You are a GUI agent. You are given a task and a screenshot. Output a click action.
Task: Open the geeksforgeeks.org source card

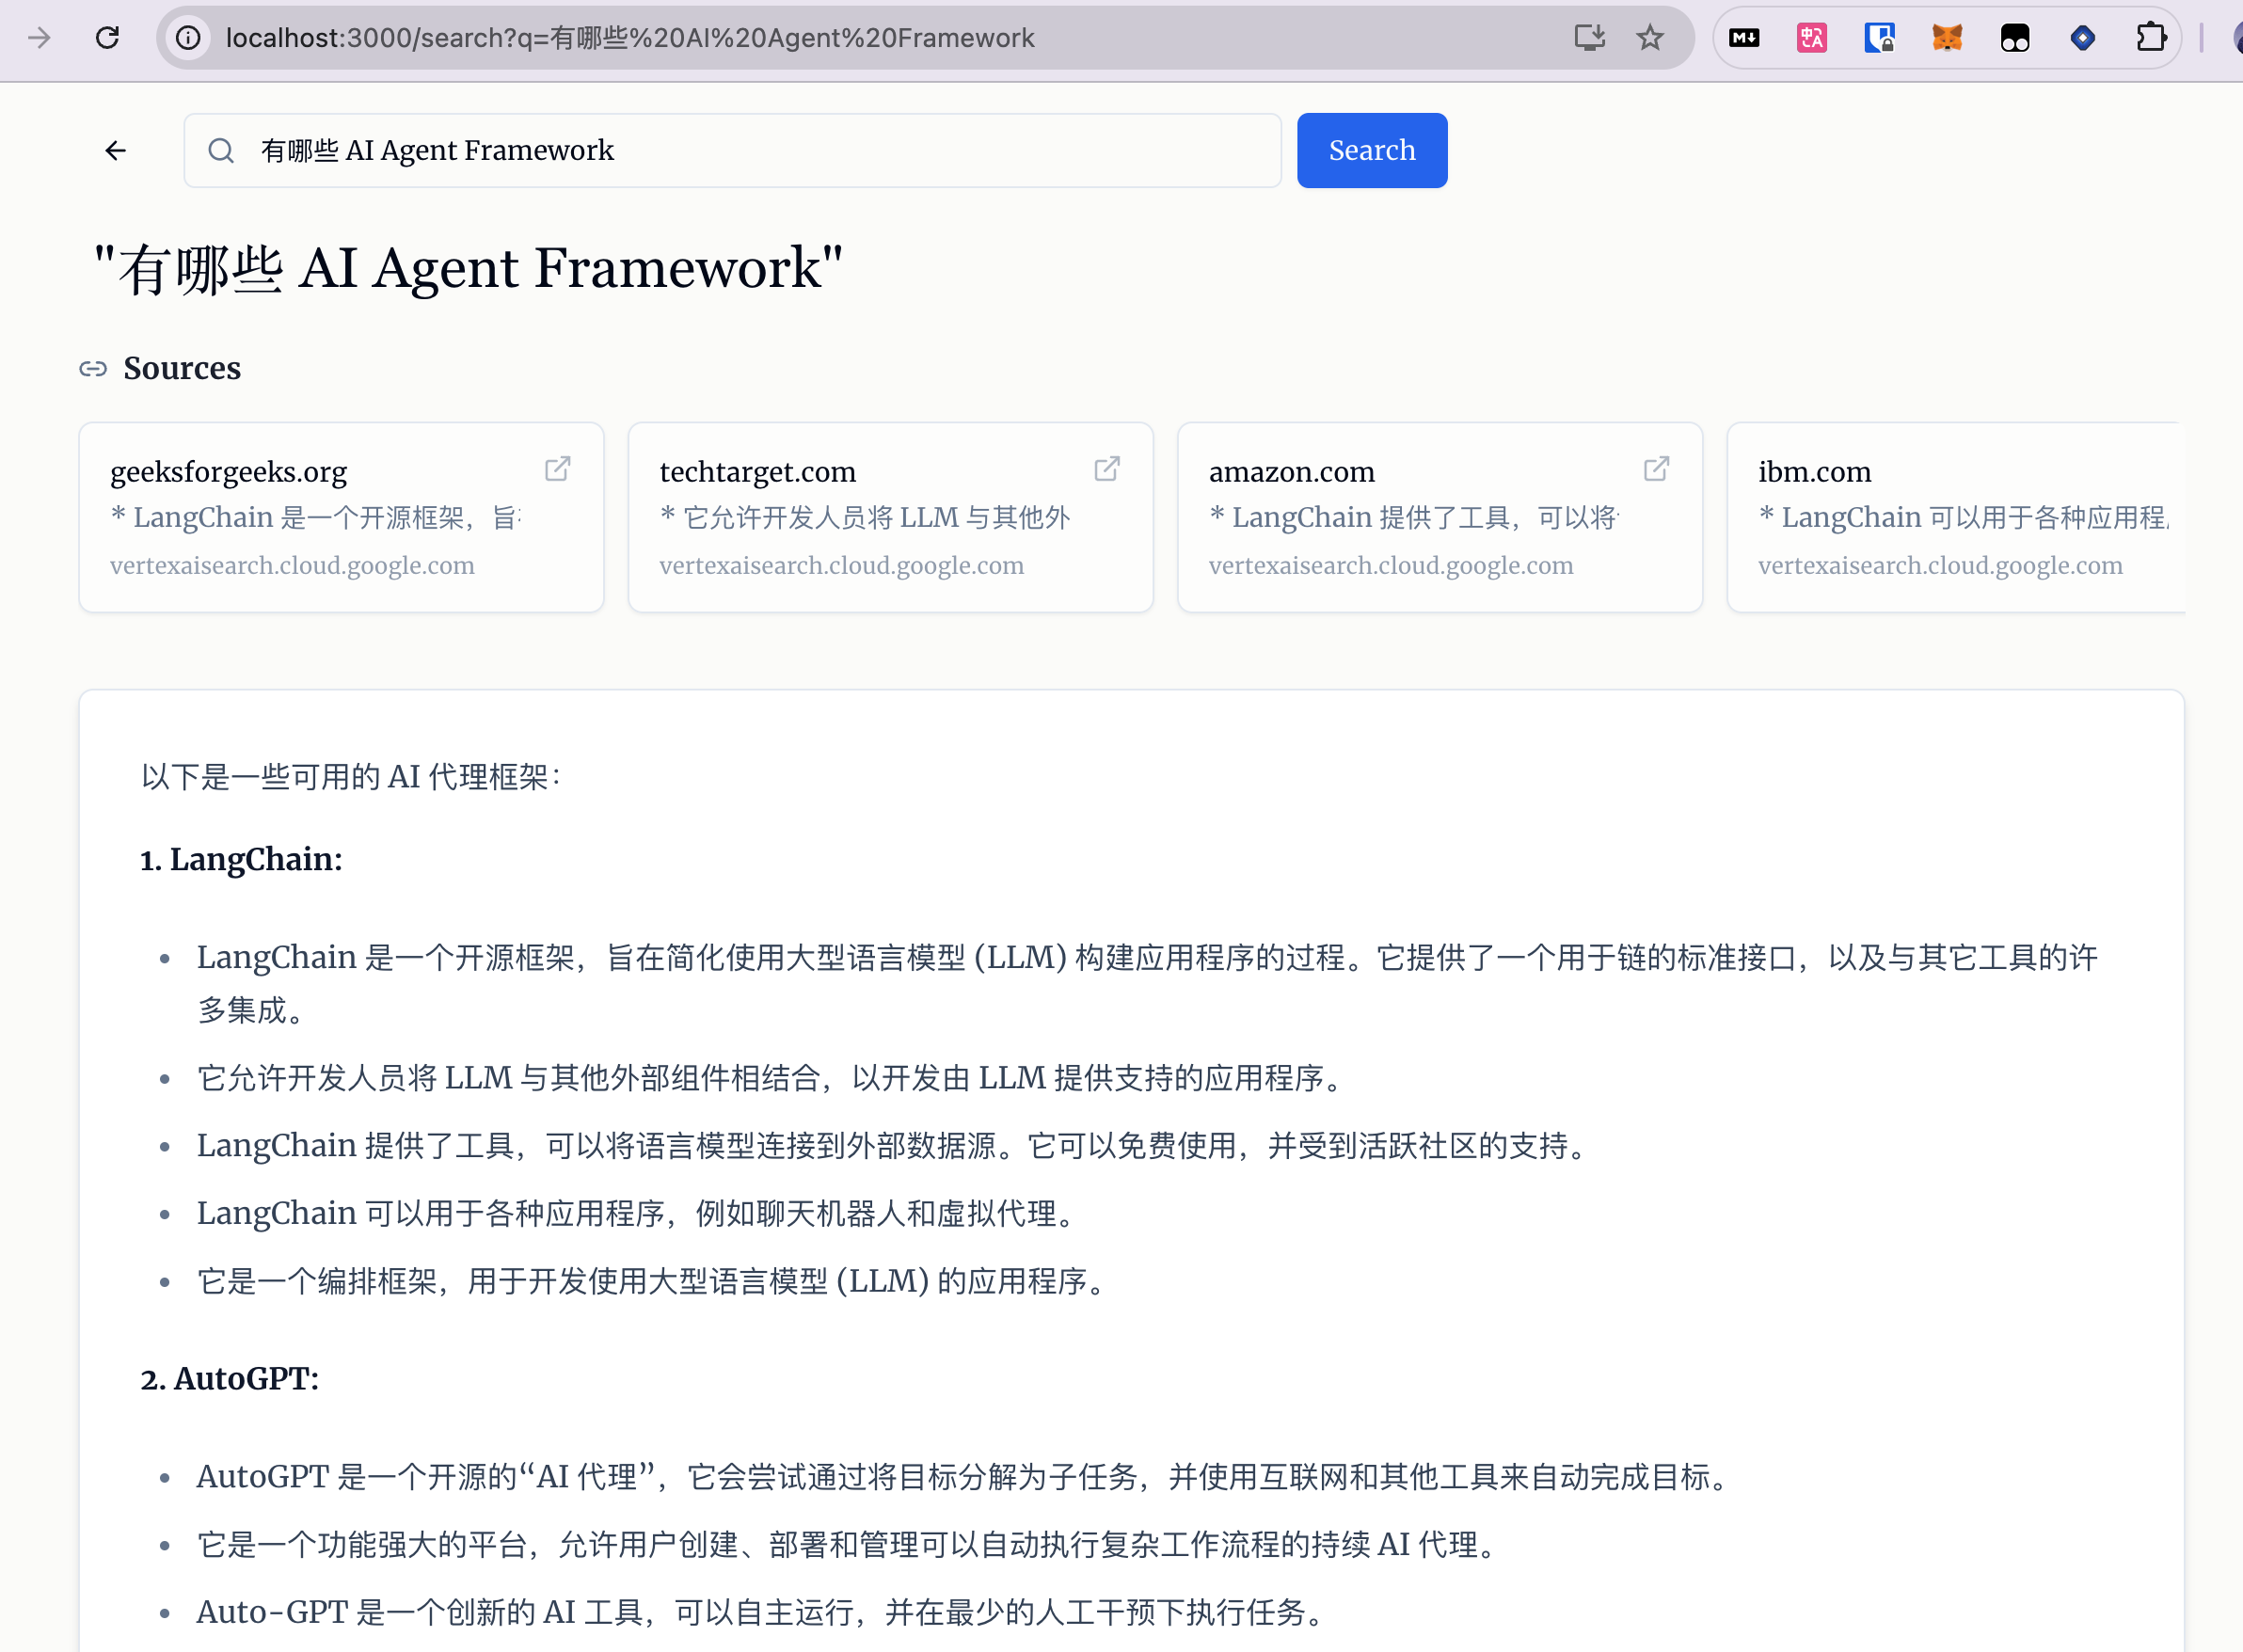click(341, 517)
